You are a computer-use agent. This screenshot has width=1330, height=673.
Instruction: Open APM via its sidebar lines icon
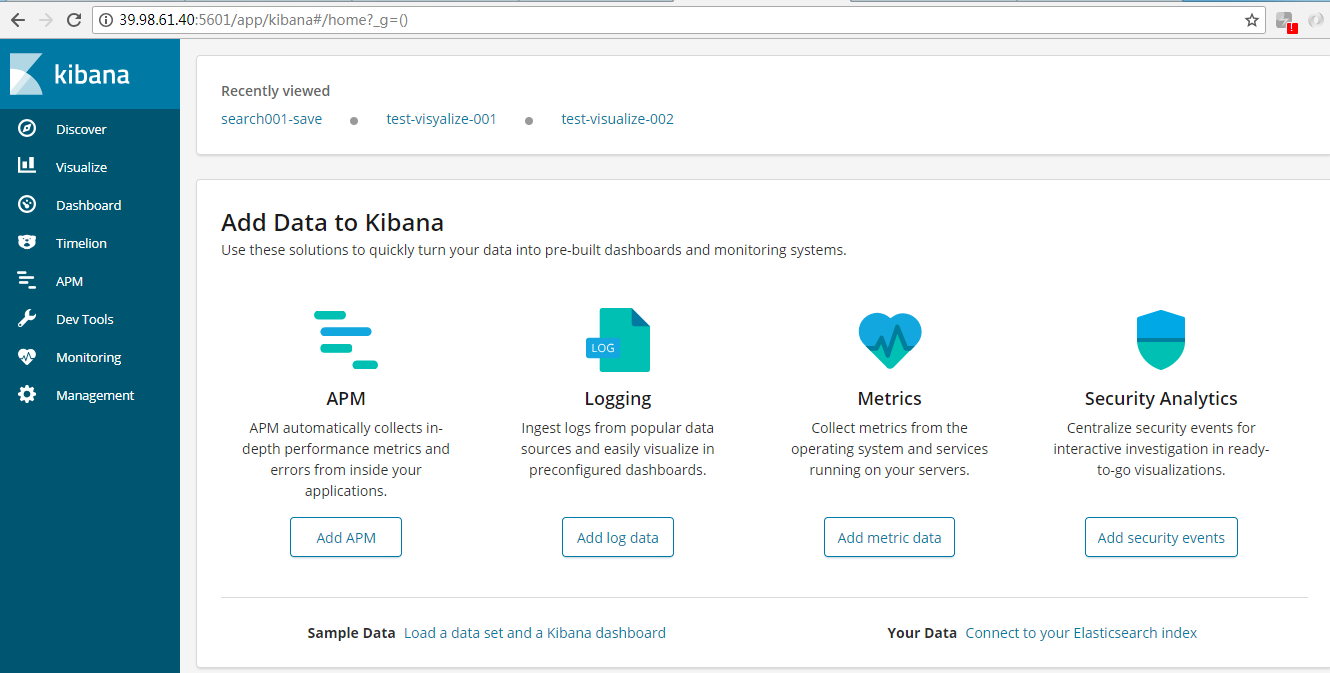27,281
